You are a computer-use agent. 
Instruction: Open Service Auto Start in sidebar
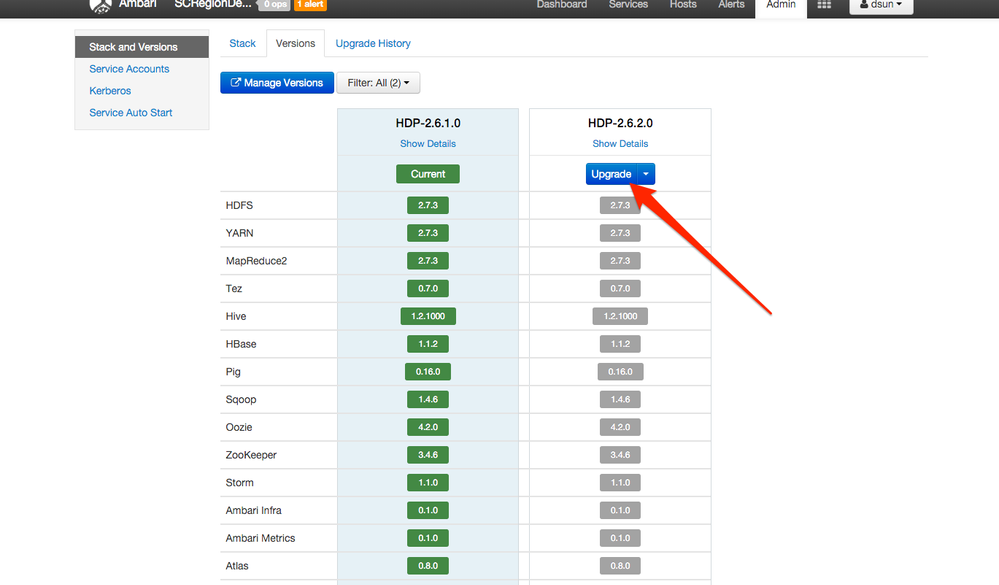tap(131, 112)
